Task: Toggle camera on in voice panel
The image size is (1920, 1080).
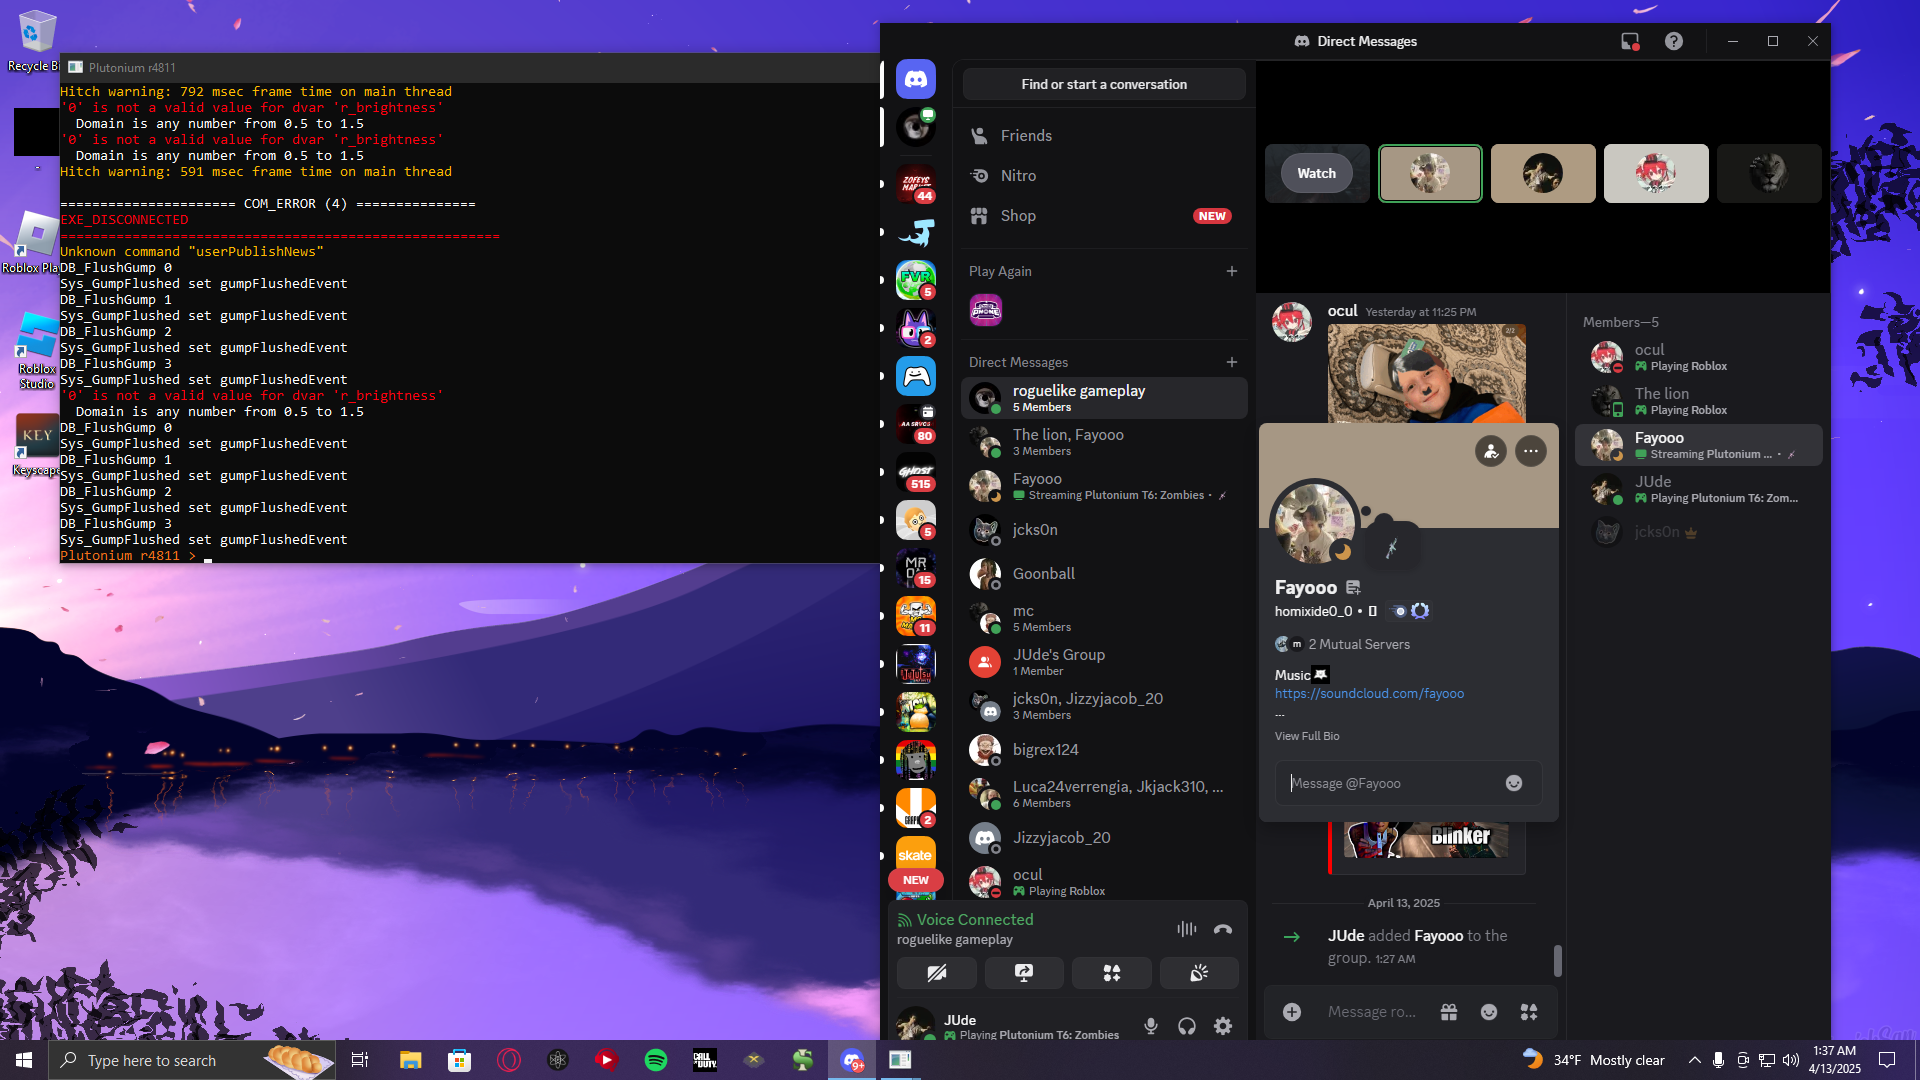Action: click(x=937, y=972)
